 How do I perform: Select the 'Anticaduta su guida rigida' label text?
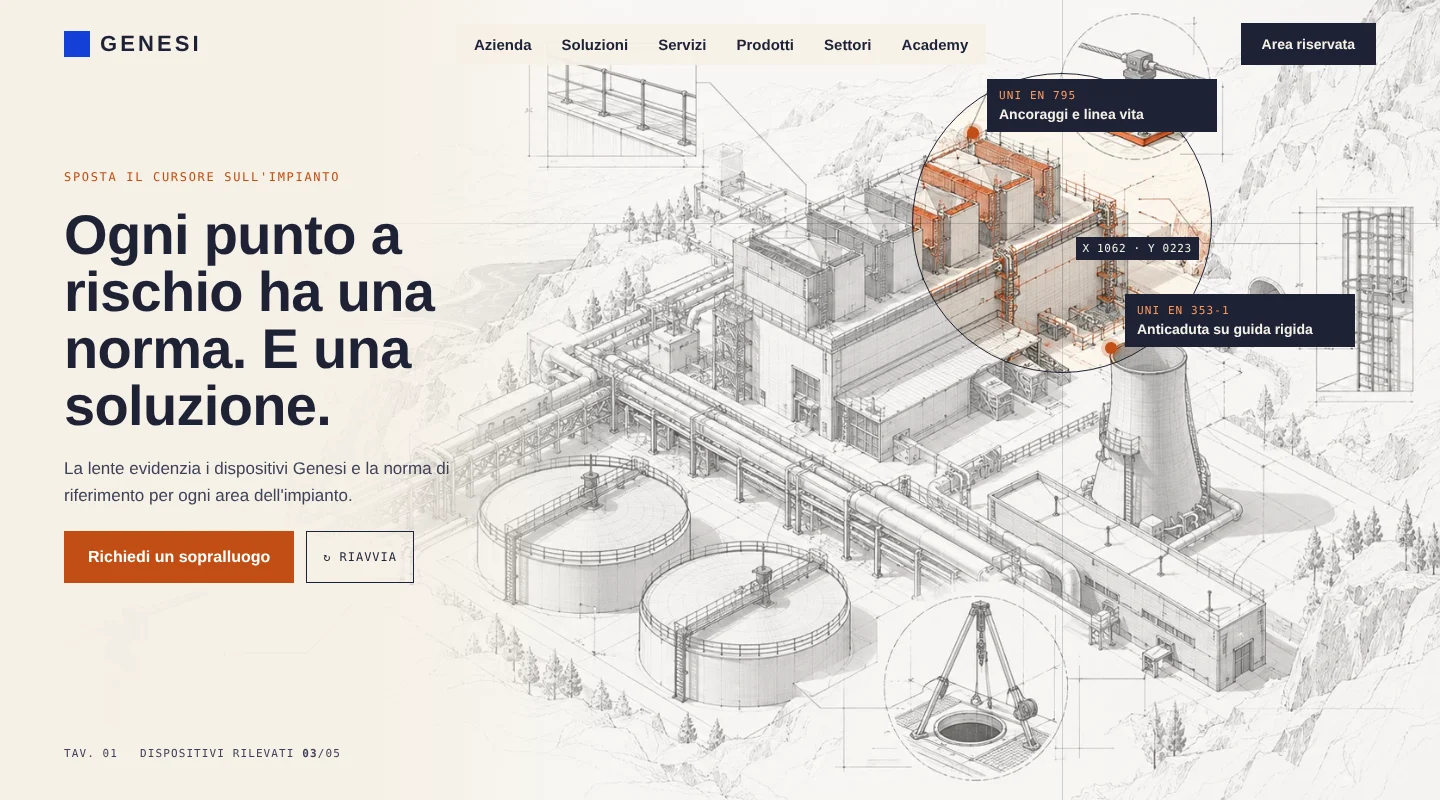click(1225, 330)
